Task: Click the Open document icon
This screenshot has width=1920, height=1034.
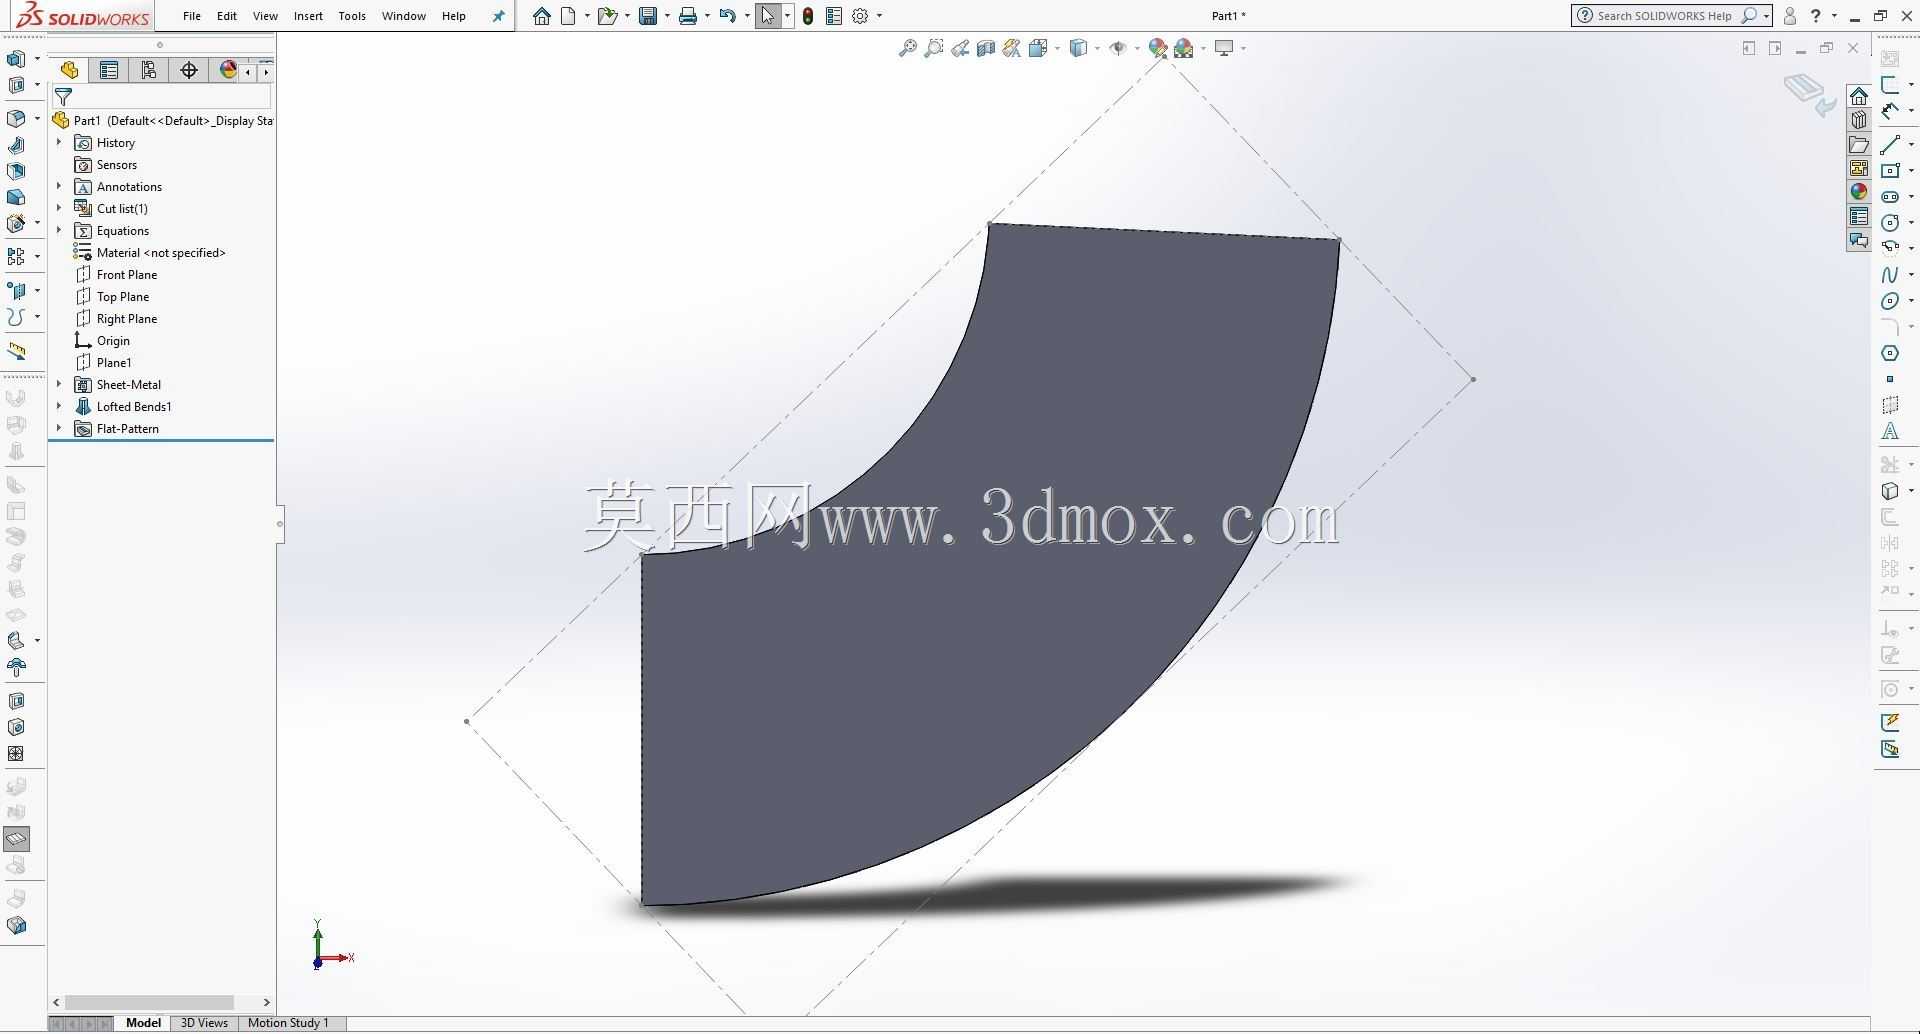Action: [606, 16]
